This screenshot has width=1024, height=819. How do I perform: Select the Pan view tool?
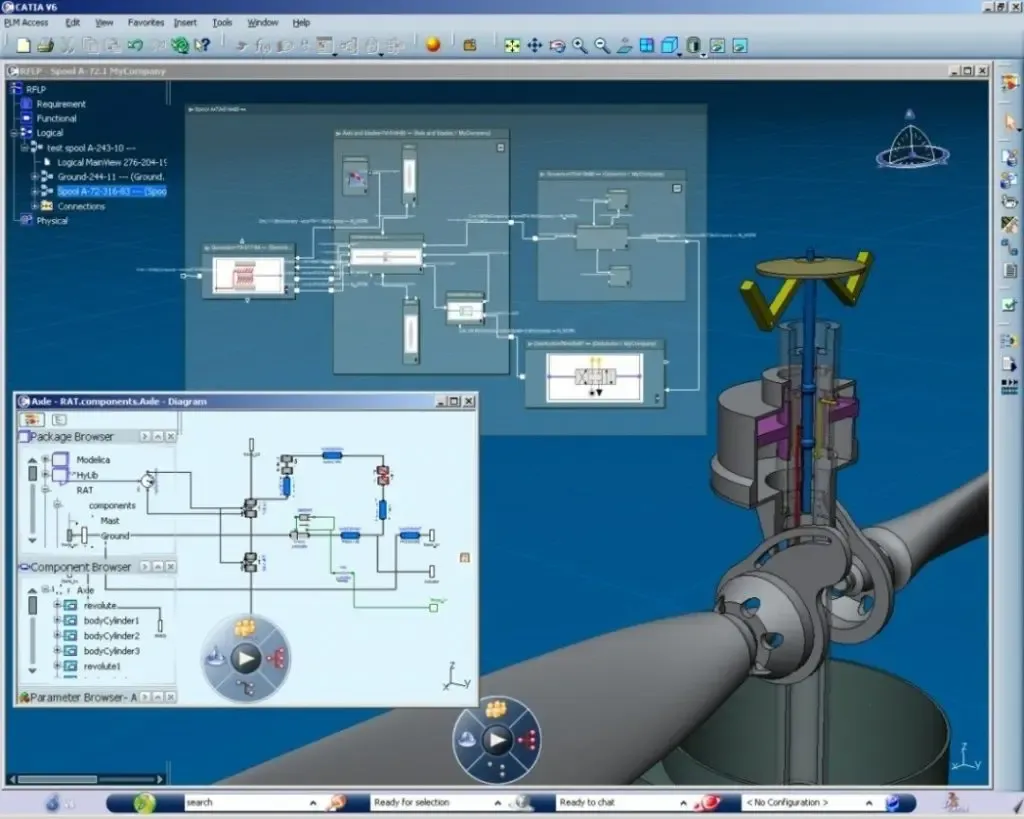click(x=534, y=45)
